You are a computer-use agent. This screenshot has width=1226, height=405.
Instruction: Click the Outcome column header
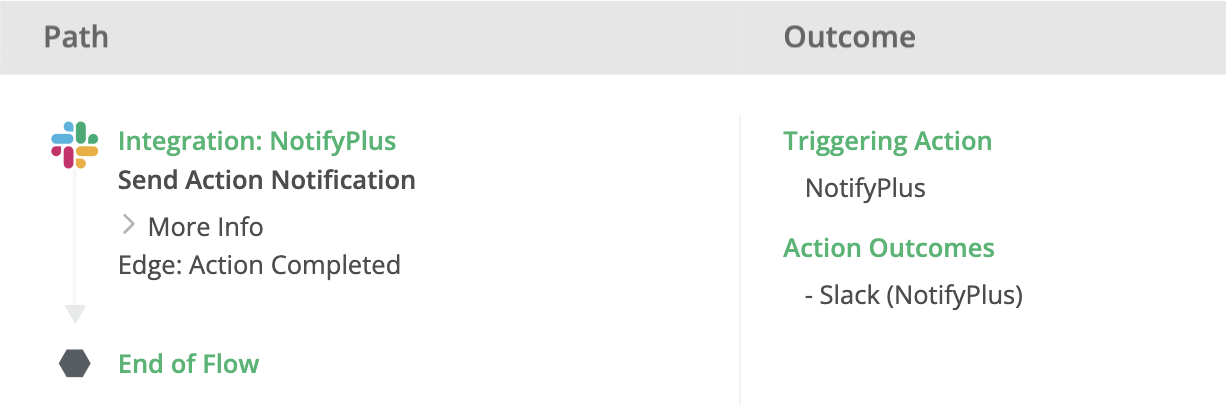tap(849, 38)
